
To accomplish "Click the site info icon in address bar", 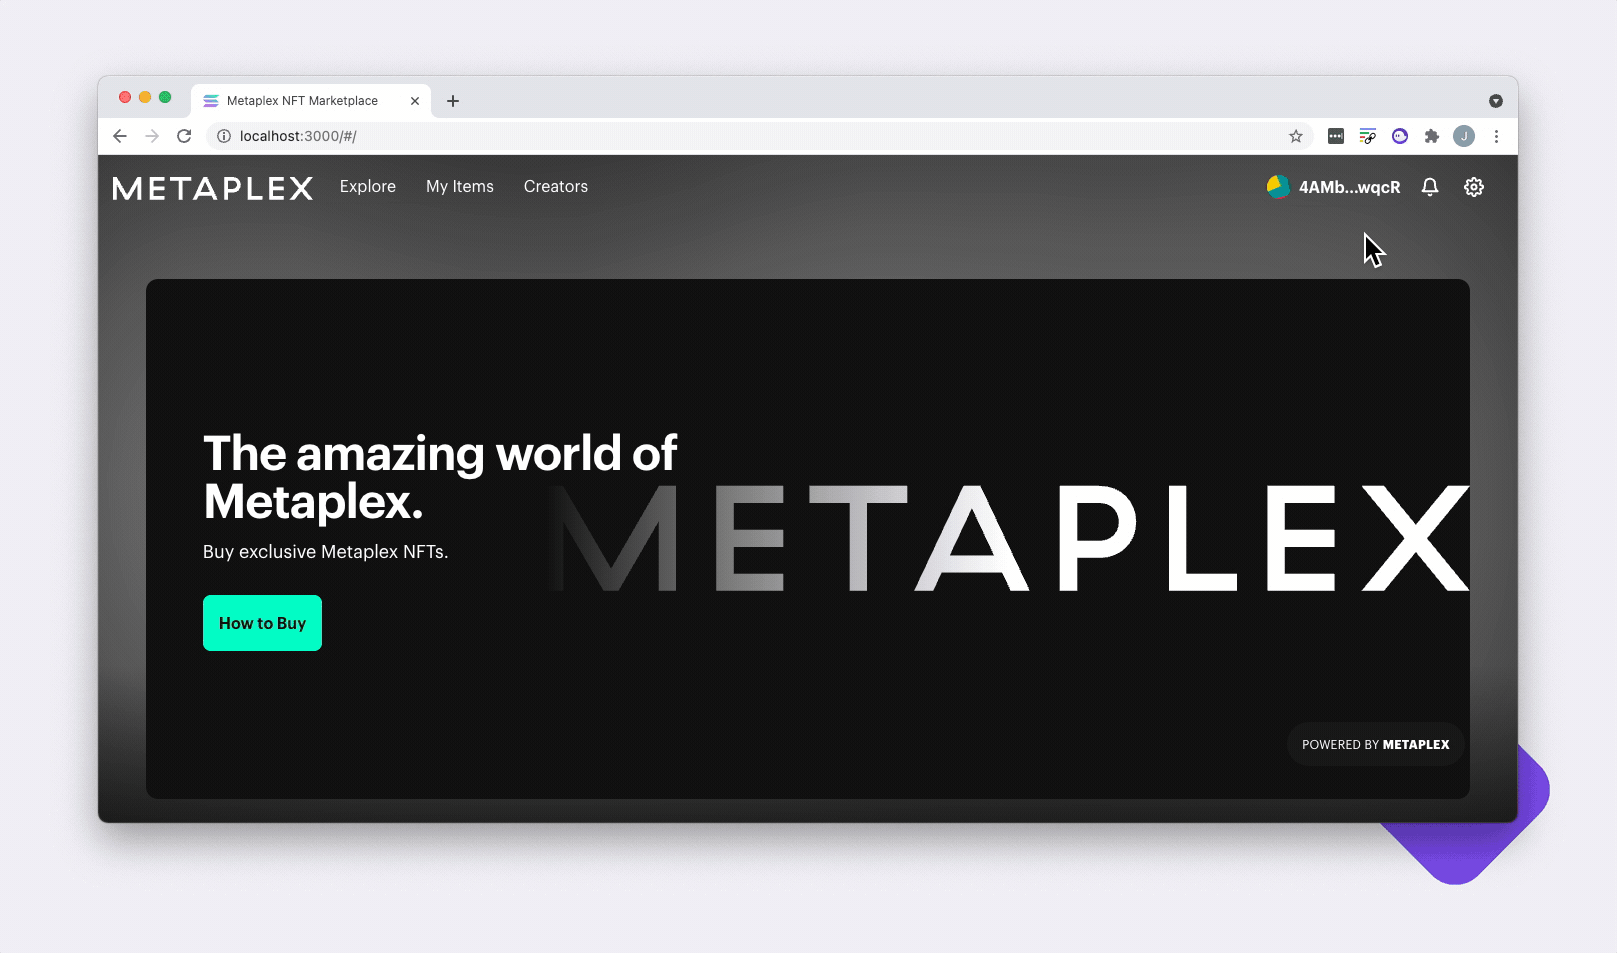I will 223,136.
